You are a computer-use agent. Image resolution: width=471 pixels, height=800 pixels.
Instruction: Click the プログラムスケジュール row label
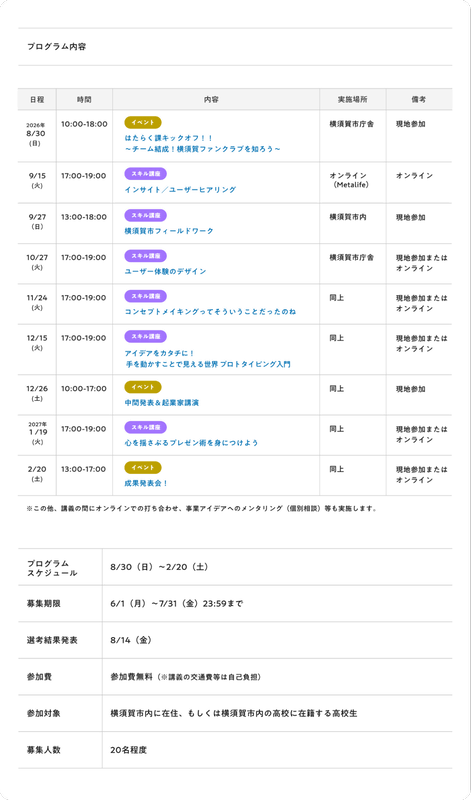(x=52, y=567)
